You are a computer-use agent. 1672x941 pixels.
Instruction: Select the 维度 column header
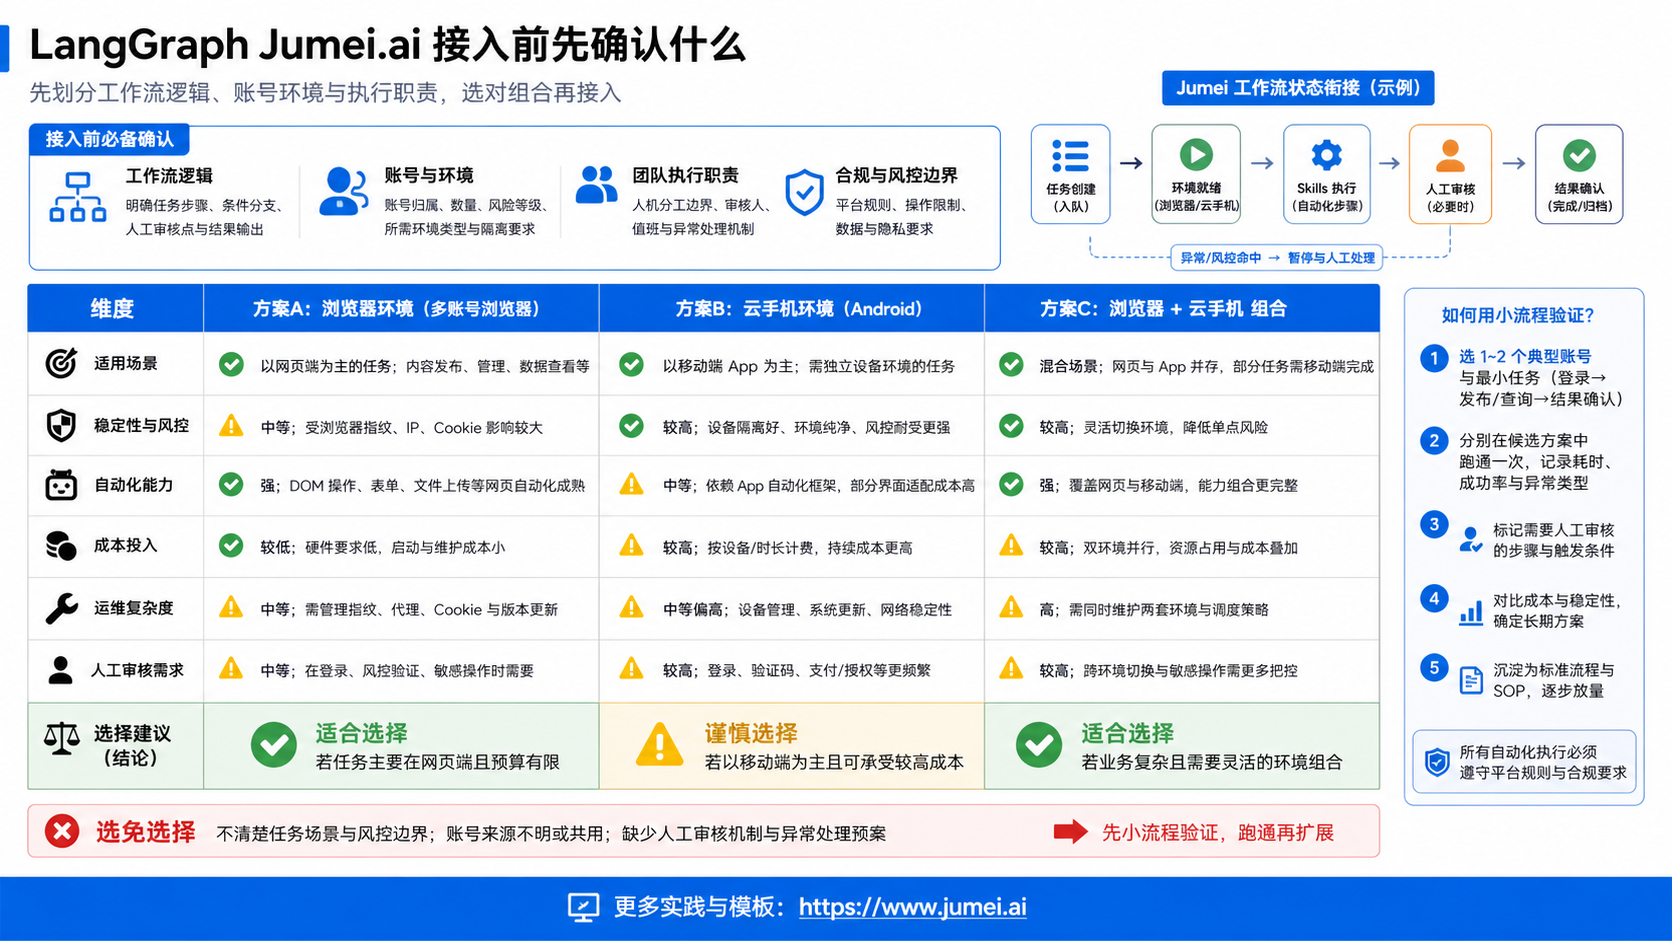[x=115, y=308]
